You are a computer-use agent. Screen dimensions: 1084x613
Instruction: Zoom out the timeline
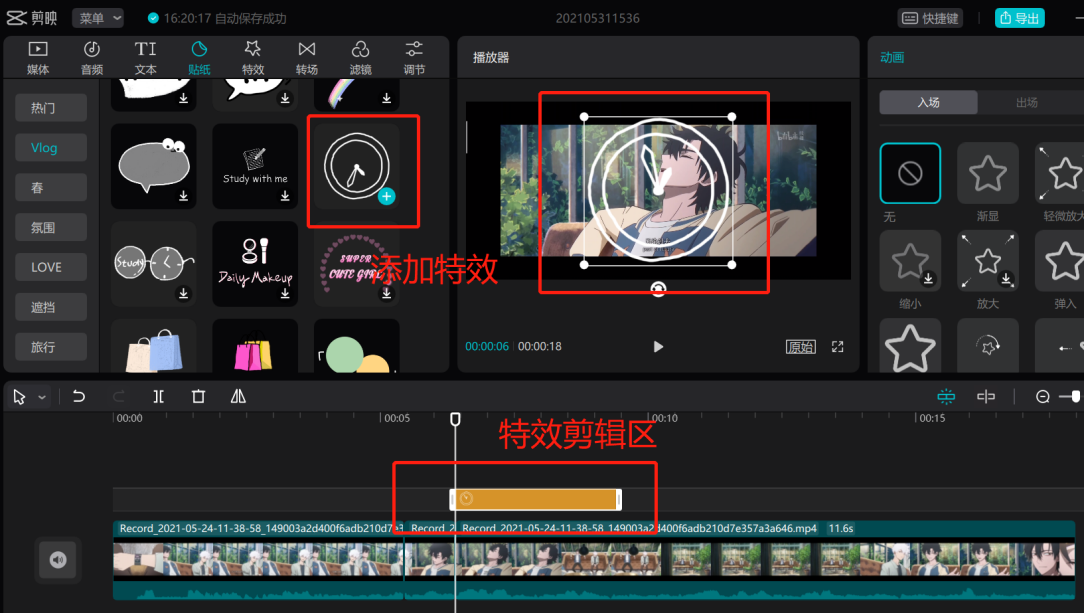1043,397
